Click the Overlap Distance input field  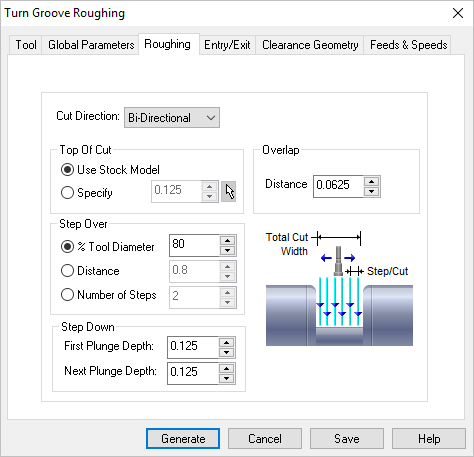pos(338,186)
